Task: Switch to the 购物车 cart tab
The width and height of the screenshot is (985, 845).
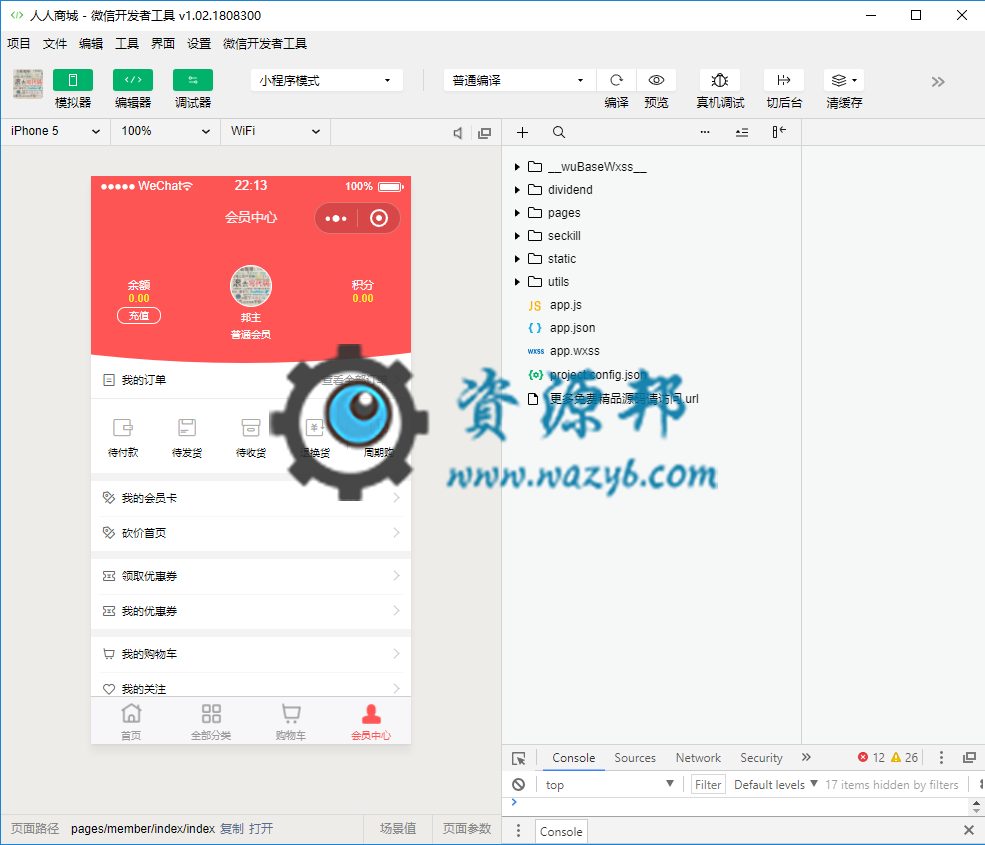Action: [x=291, y=721]
